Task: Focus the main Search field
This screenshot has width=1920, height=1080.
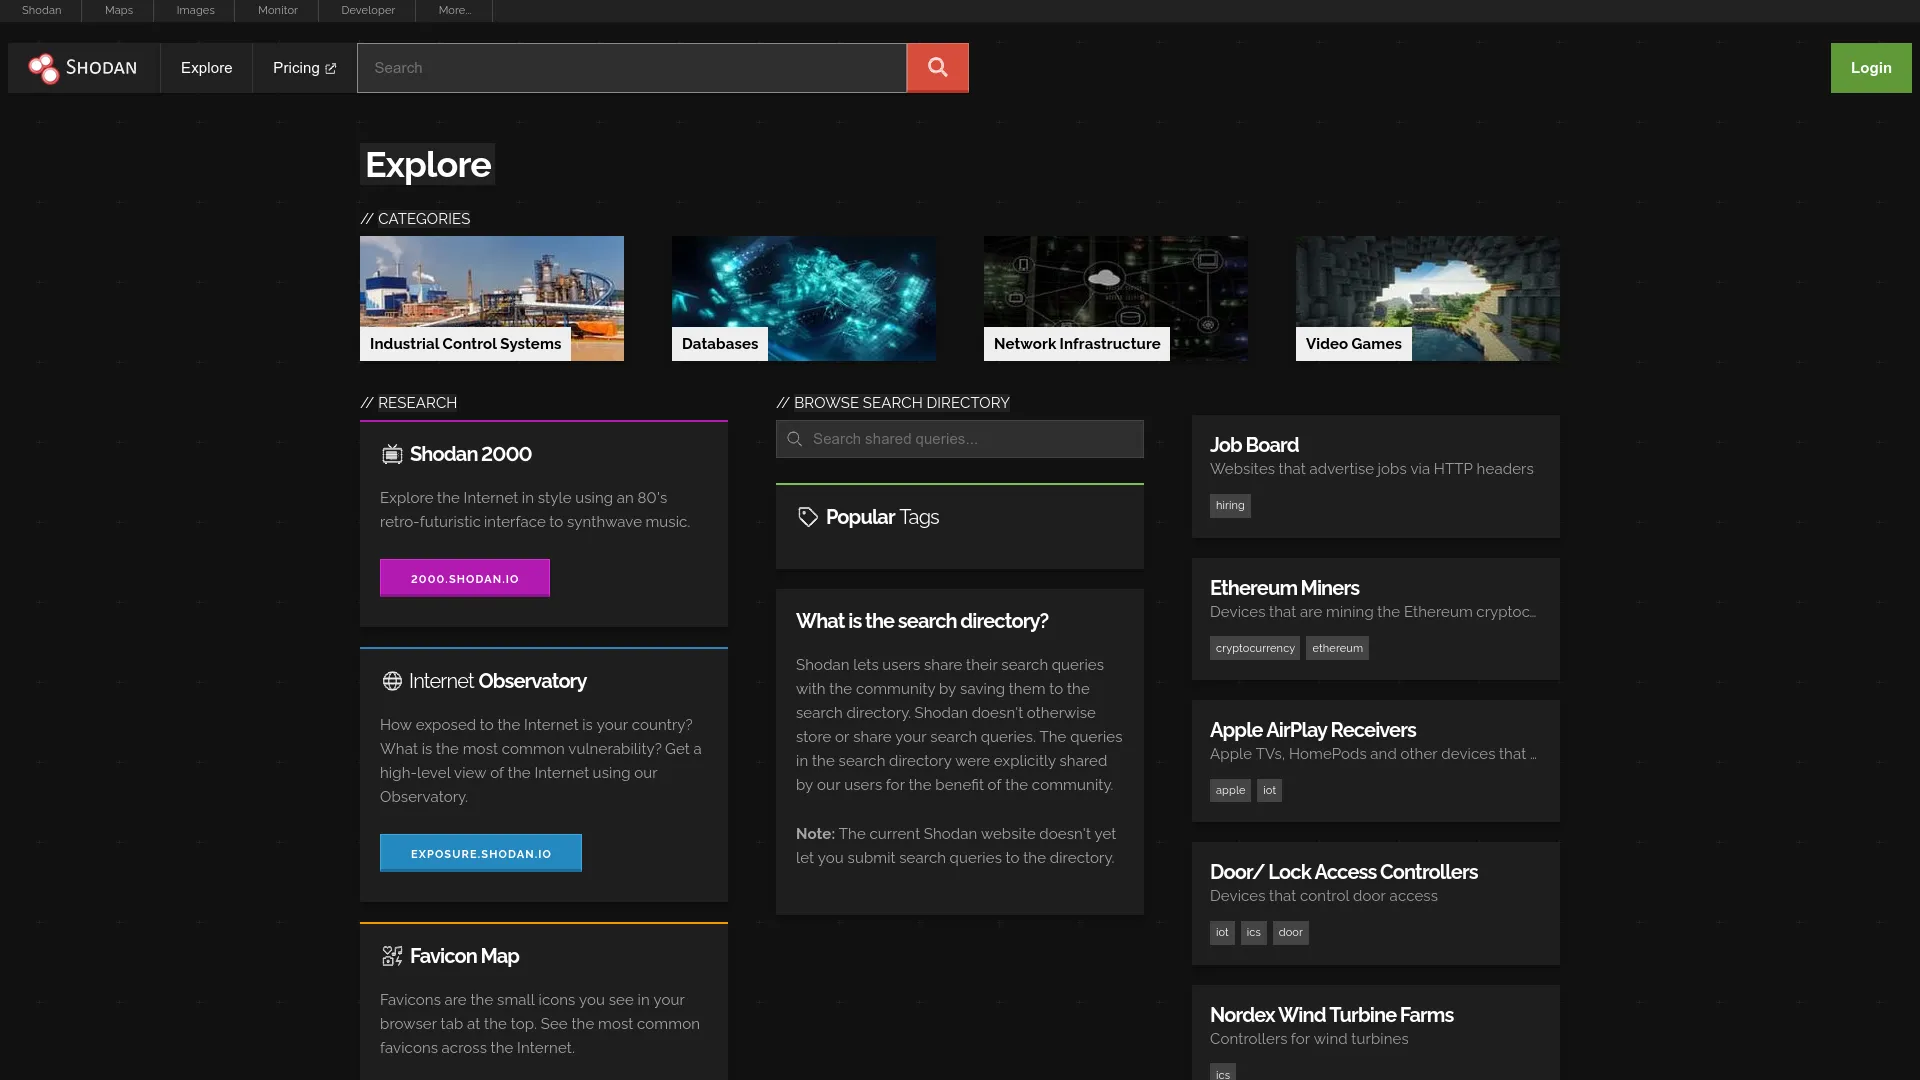Action: [x=632, y=68]
